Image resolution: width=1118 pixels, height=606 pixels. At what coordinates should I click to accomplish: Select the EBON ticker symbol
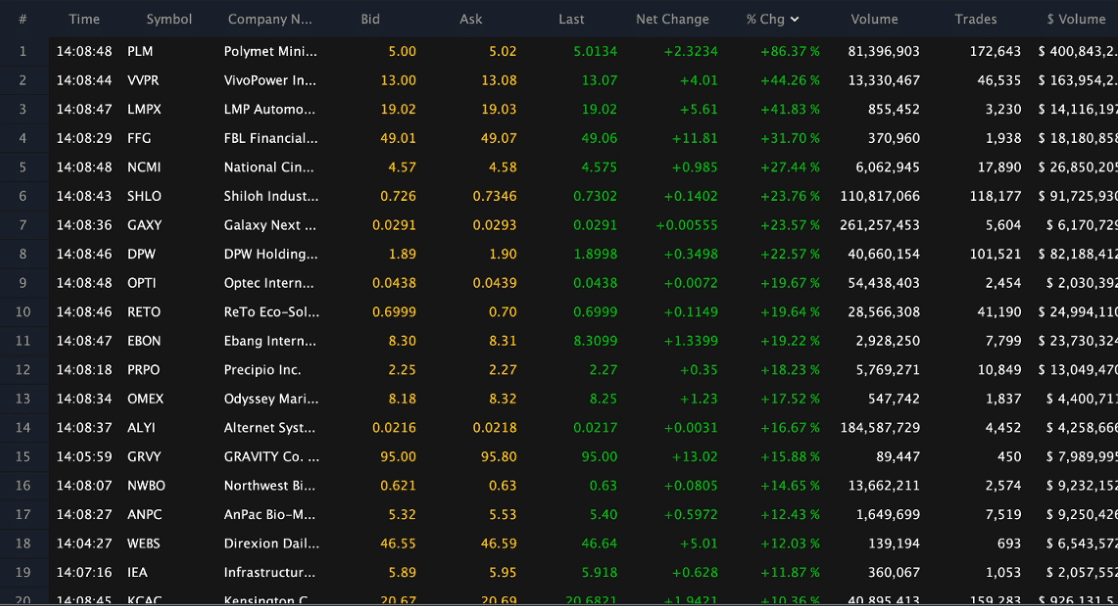point(144,341)
